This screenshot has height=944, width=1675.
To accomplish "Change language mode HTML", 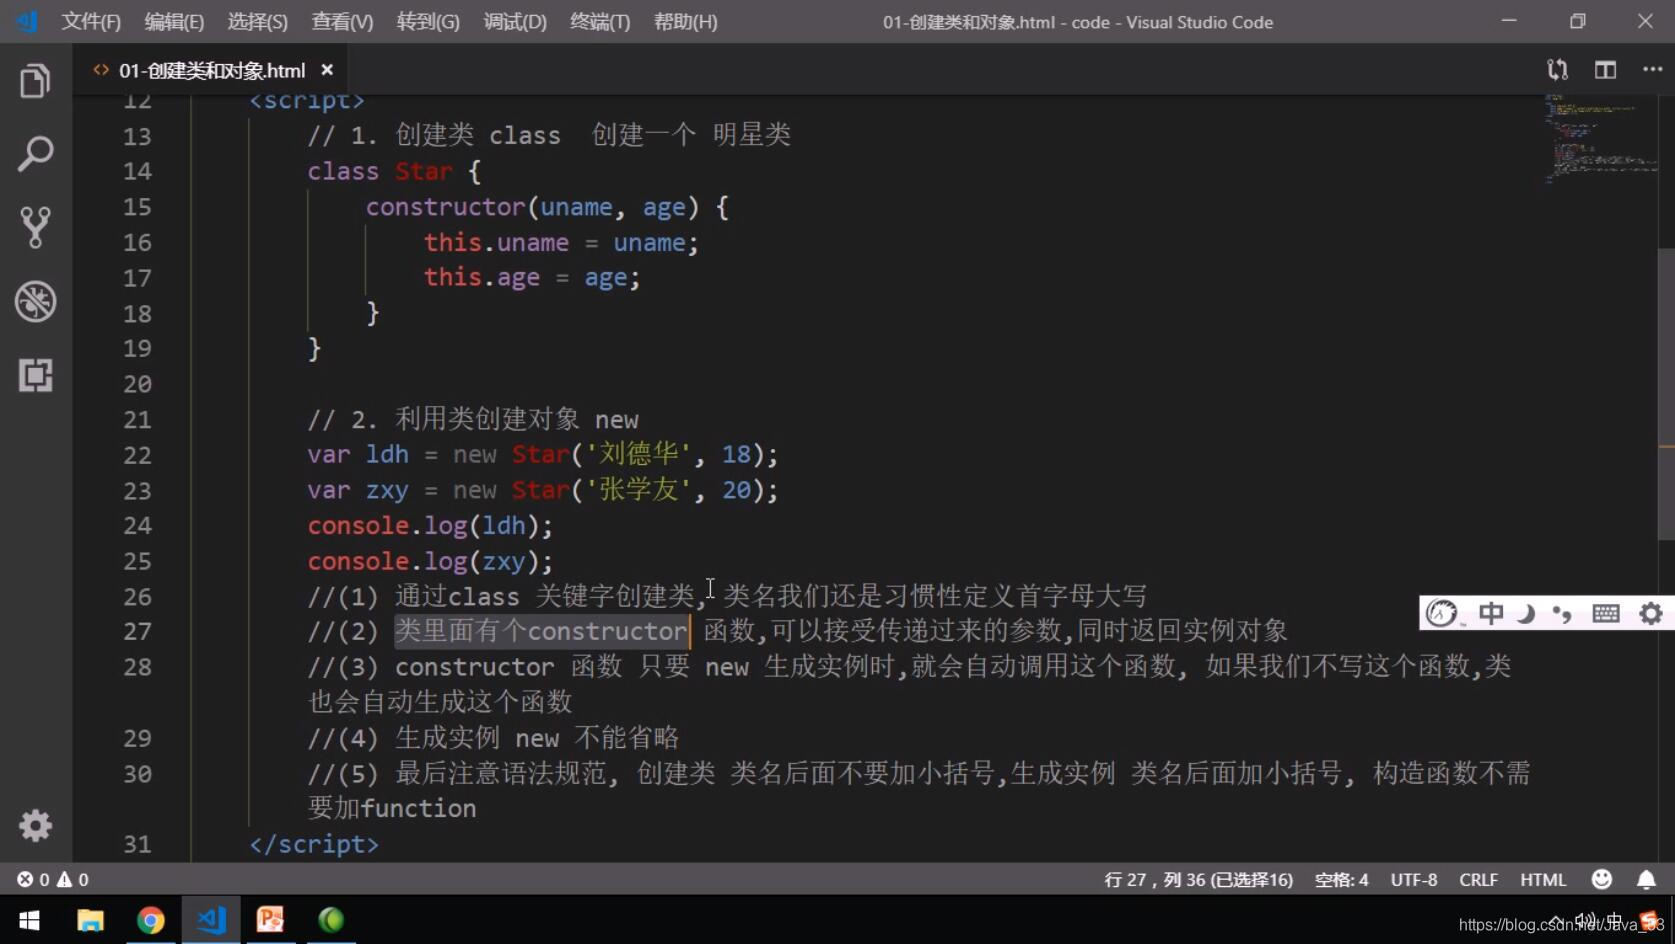I will point(1543,879).
